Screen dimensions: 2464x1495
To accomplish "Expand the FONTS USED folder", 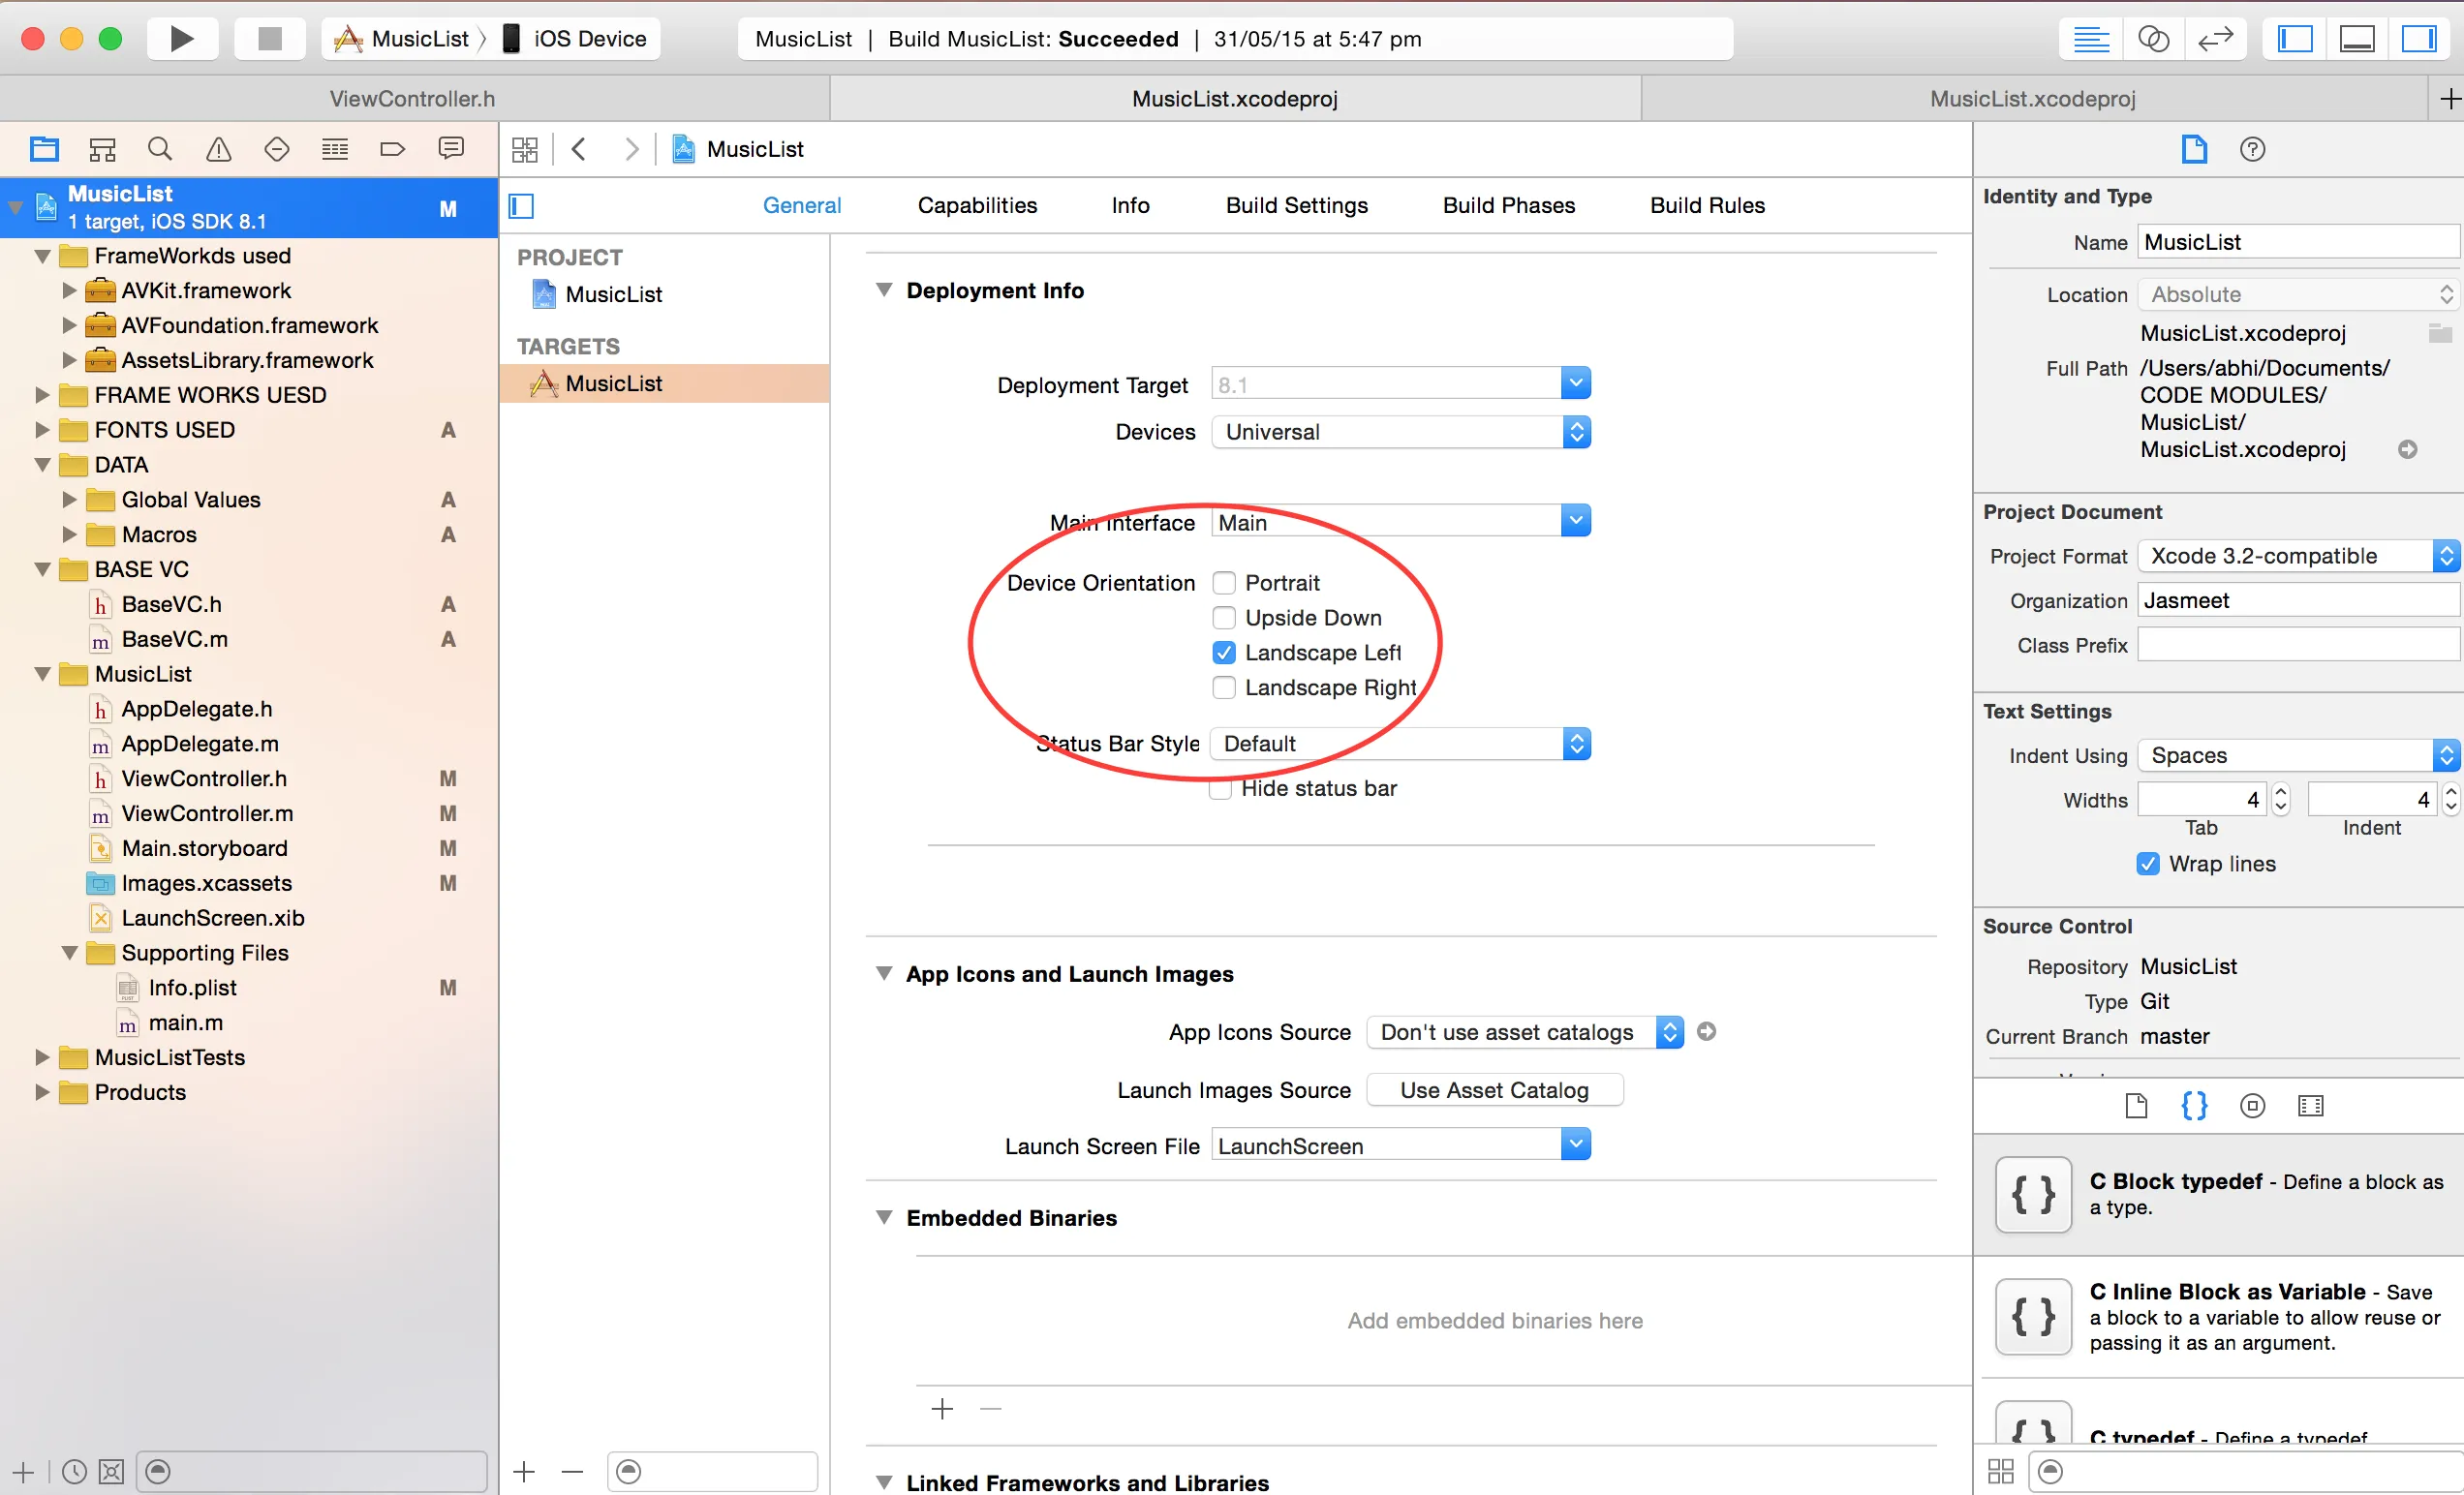I will click(x=42, y=430).
